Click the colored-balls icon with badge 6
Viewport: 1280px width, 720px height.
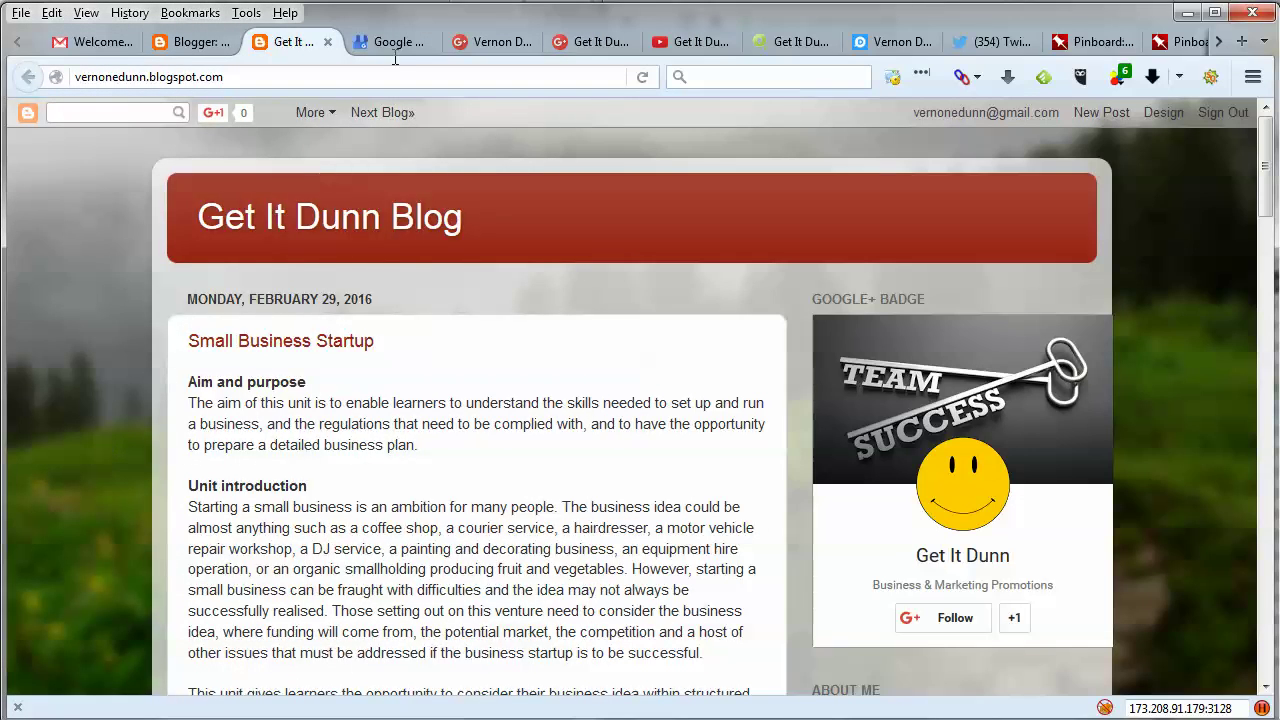click(x=1119, y=76)
